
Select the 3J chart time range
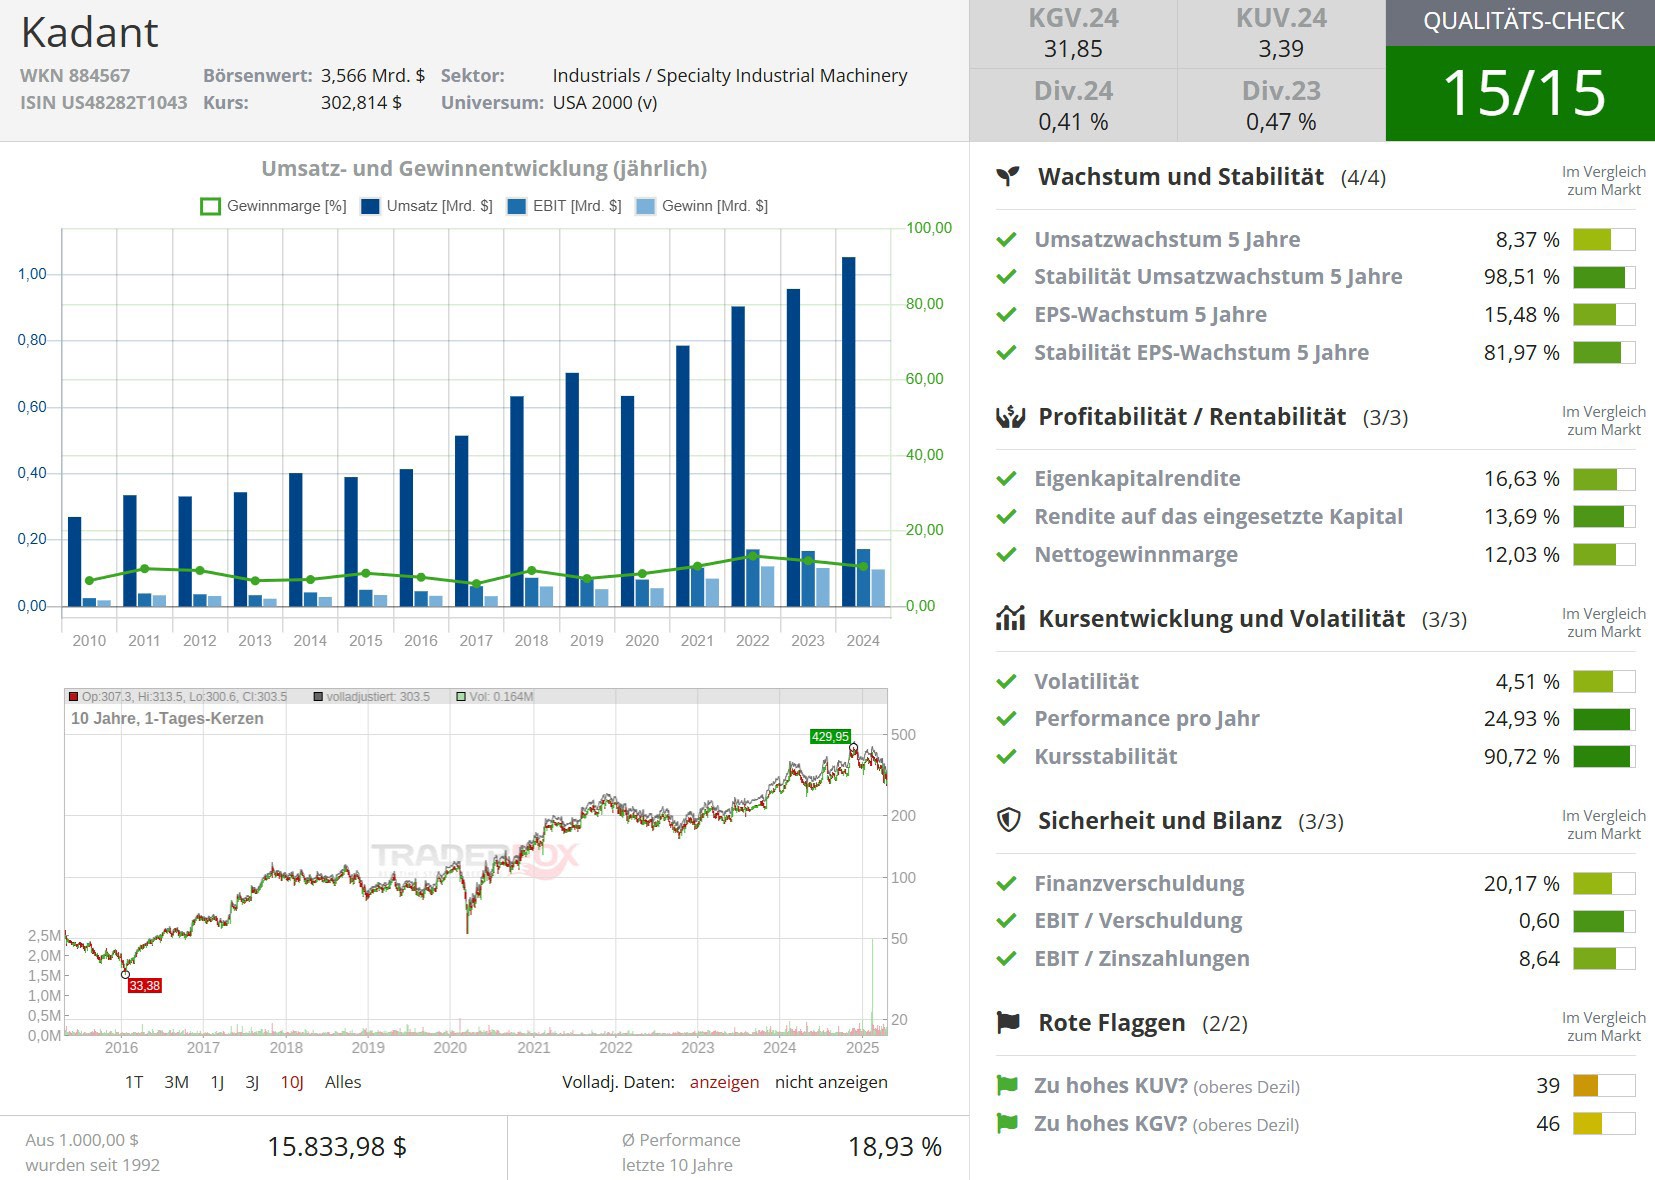[252, 1082]
